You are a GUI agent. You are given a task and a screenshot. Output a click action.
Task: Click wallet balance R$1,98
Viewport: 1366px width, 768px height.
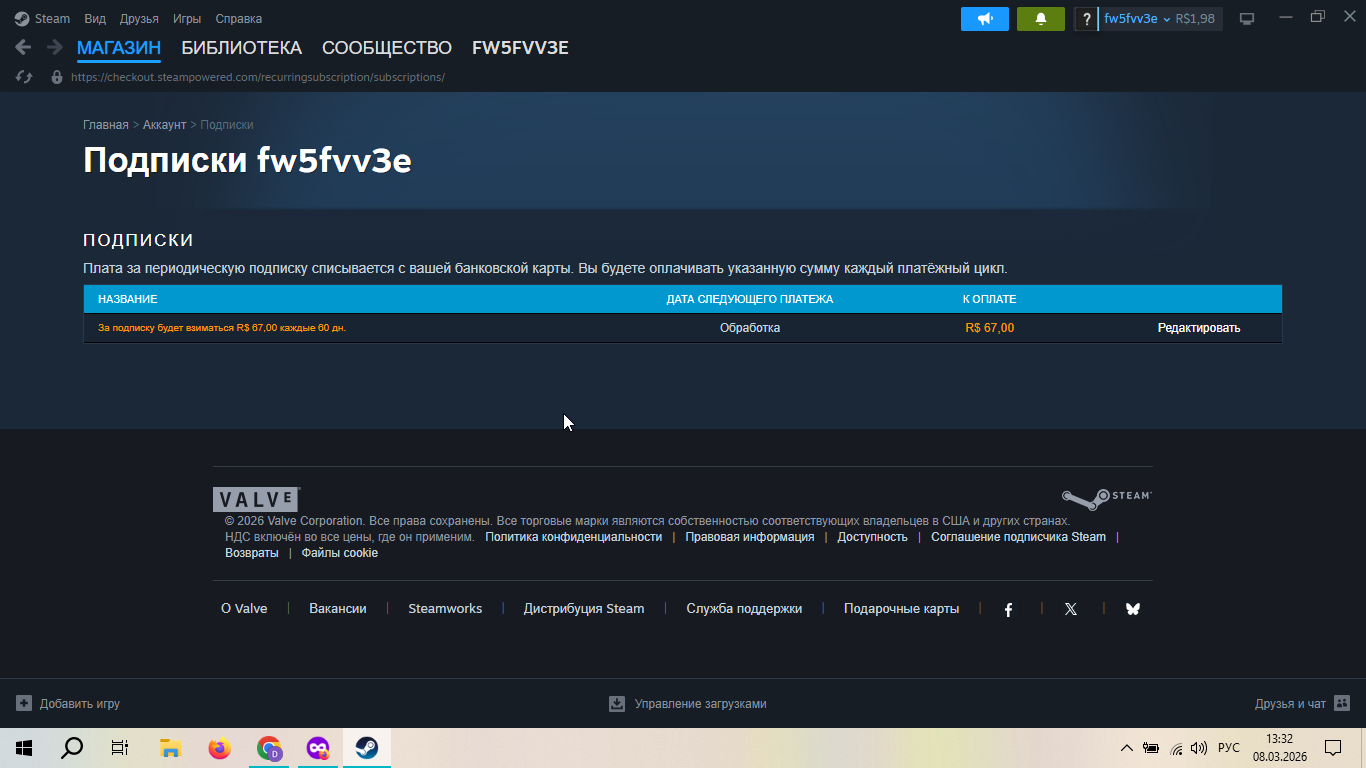click(1196, 19)
